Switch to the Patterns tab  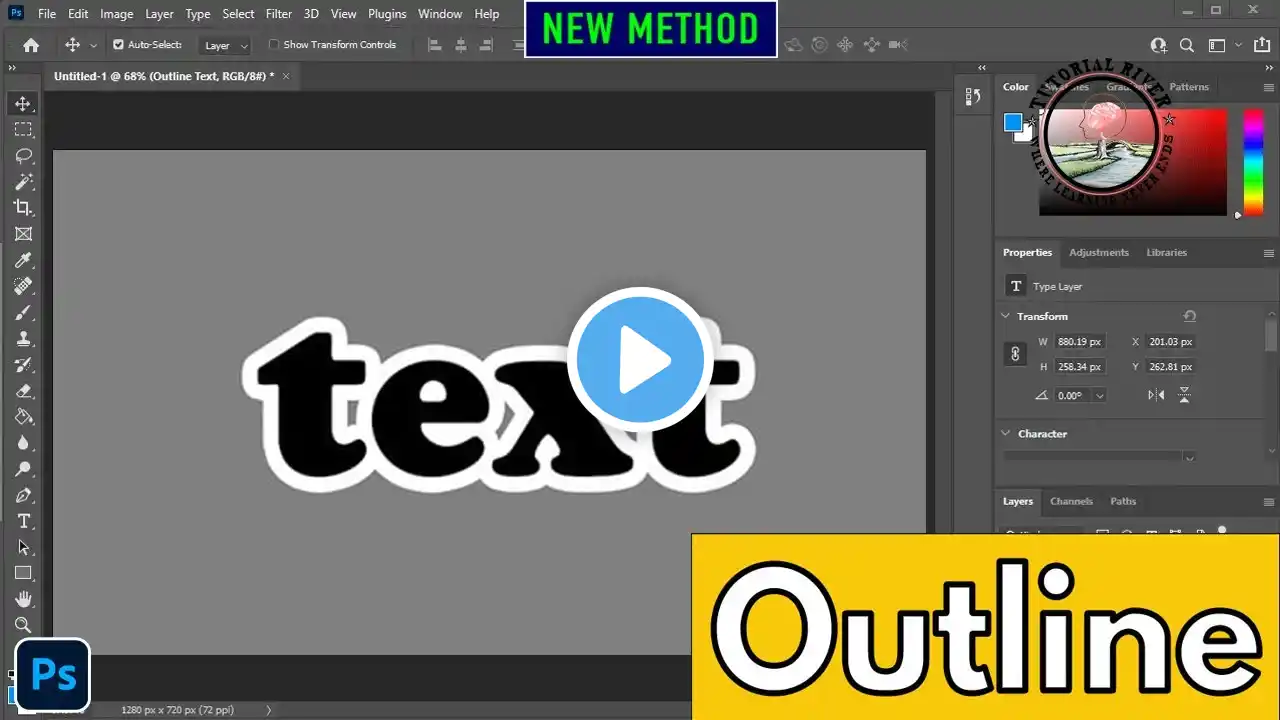coord(1189,87)
